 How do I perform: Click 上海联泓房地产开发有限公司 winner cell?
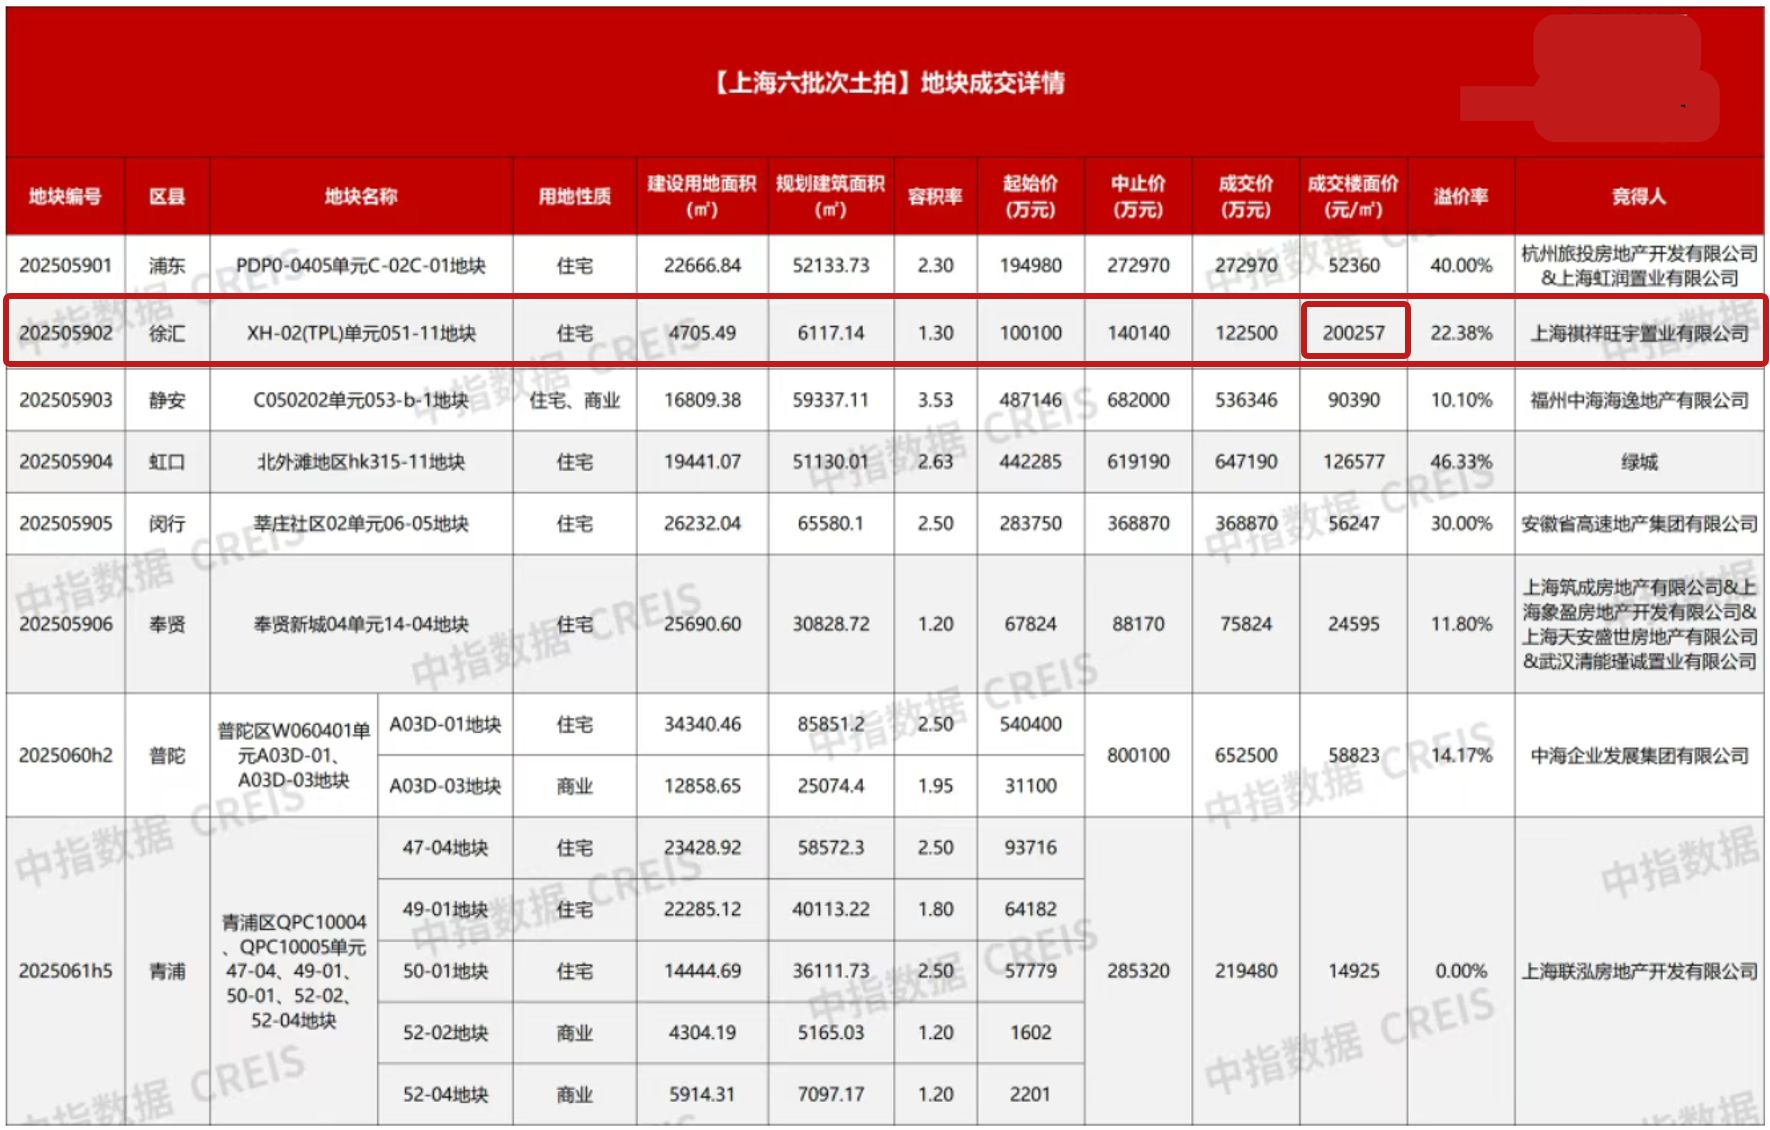click(x=1638, y=971)
